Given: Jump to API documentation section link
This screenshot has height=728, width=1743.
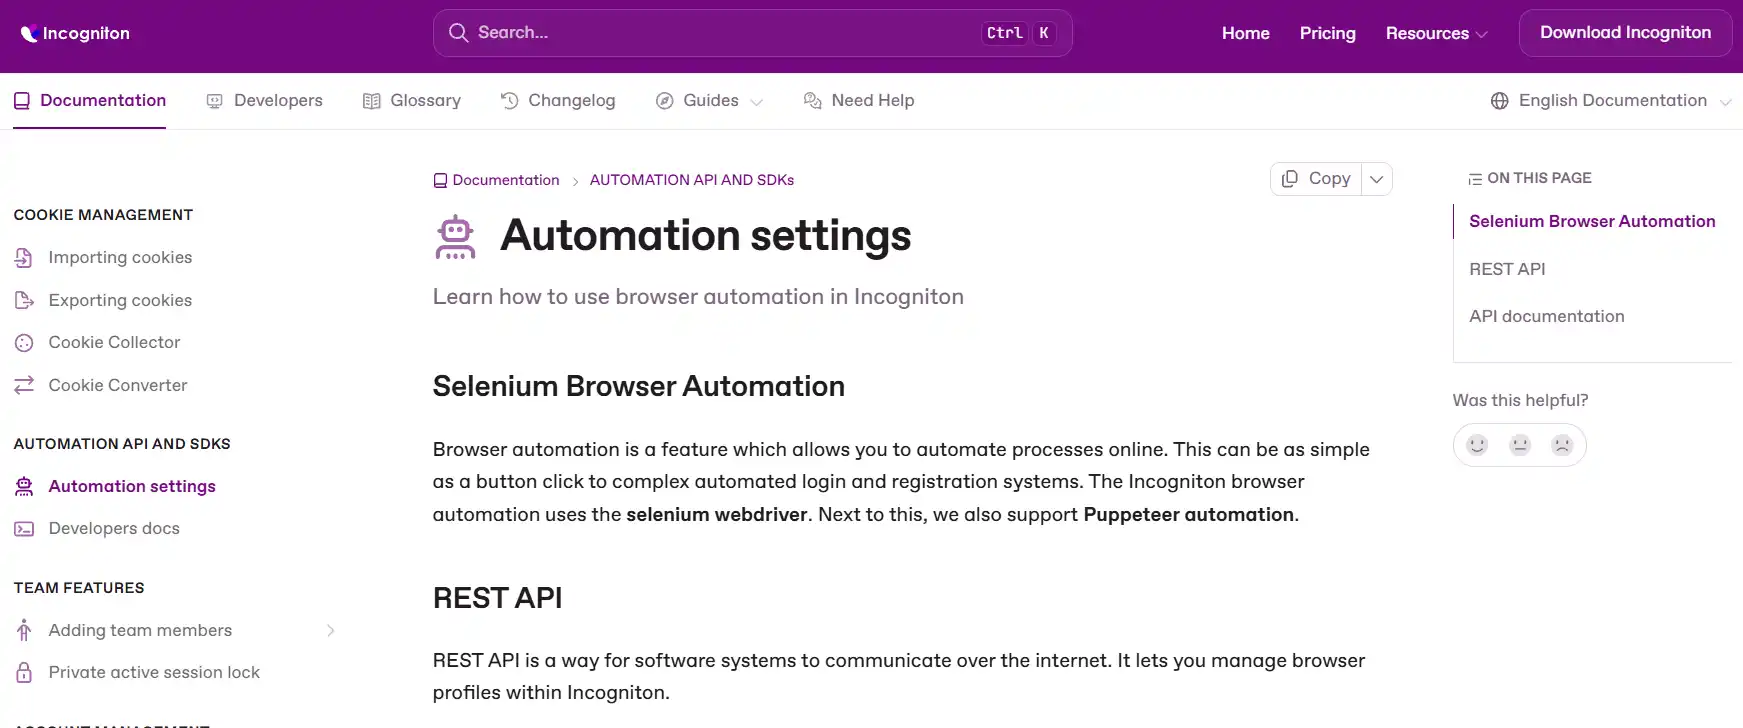Looking at the screenshot, I should coord(1546,316).
